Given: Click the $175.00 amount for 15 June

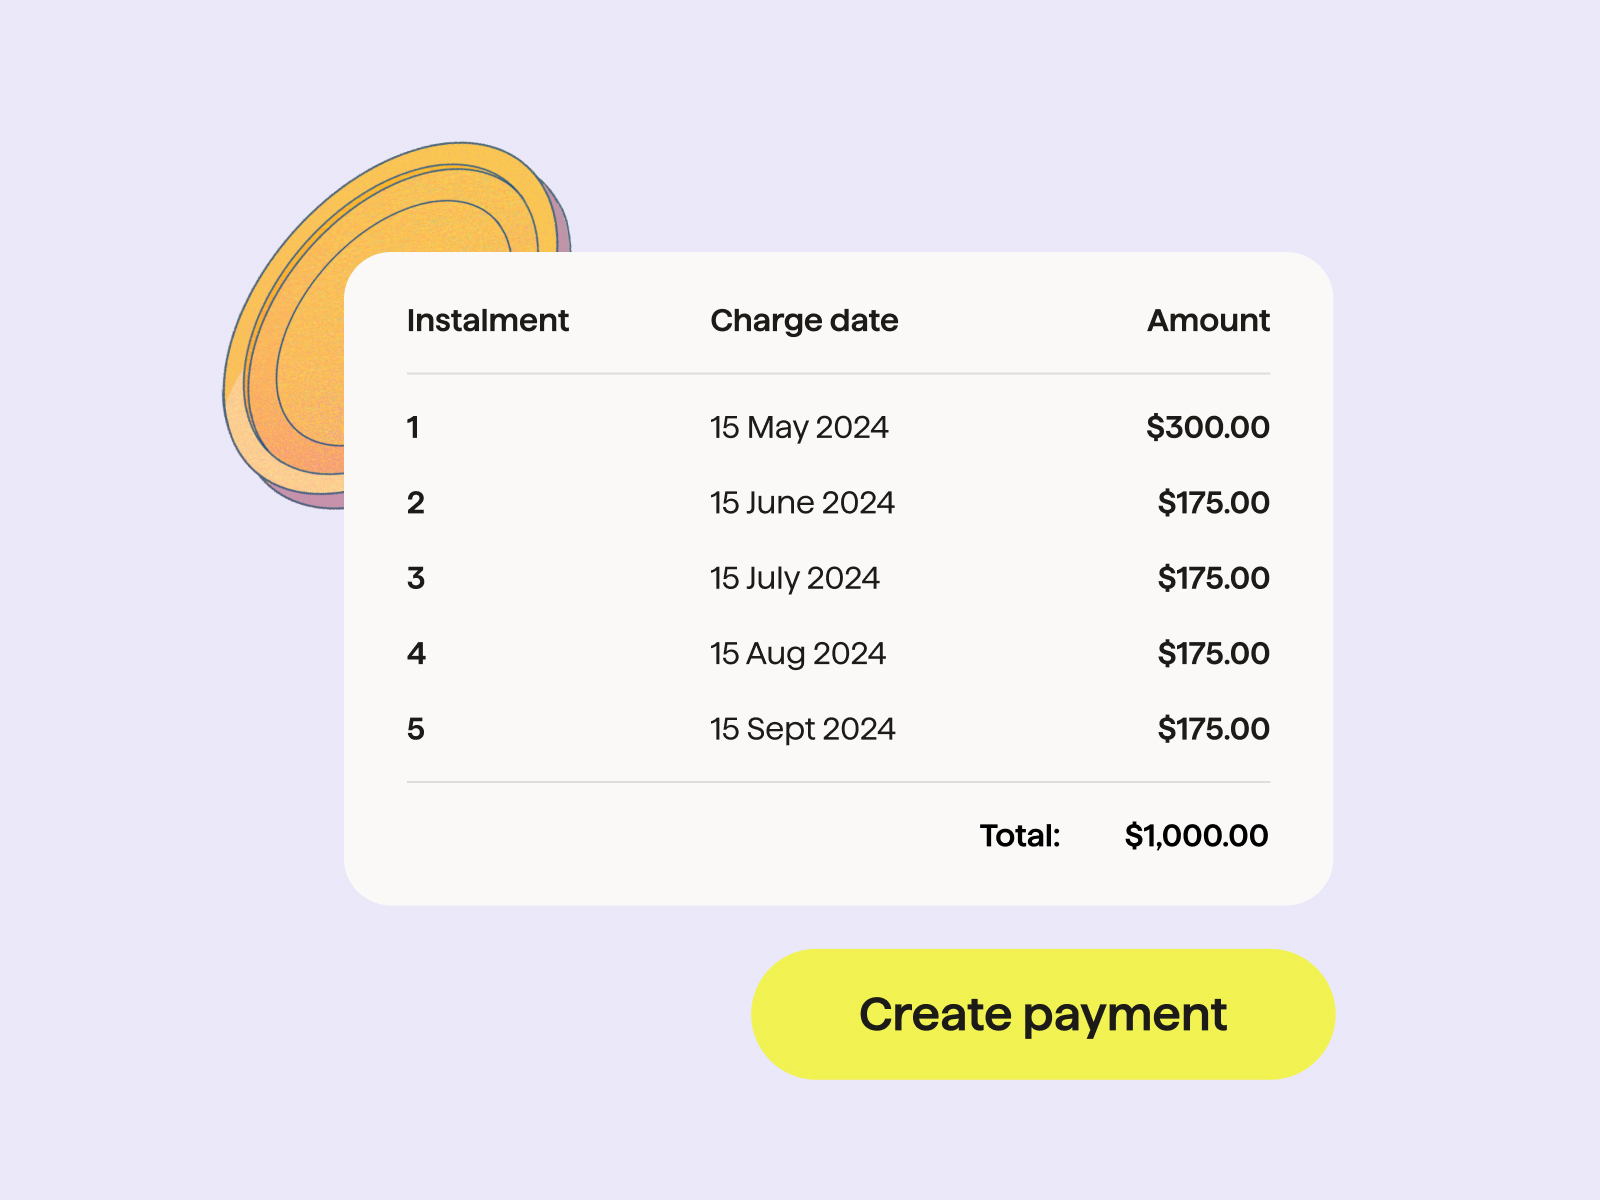Looking at the screenshot, I should 1213,502.
